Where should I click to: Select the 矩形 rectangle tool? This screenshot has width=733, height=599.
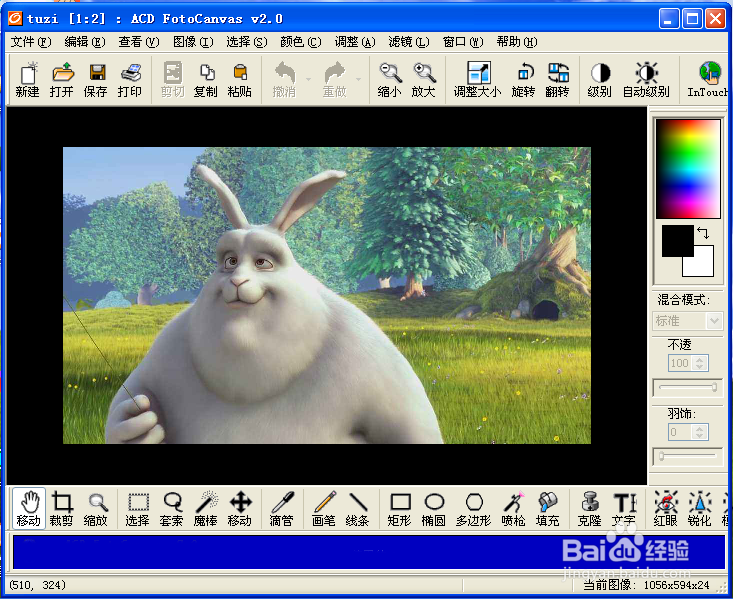click(x=400, y=509)
